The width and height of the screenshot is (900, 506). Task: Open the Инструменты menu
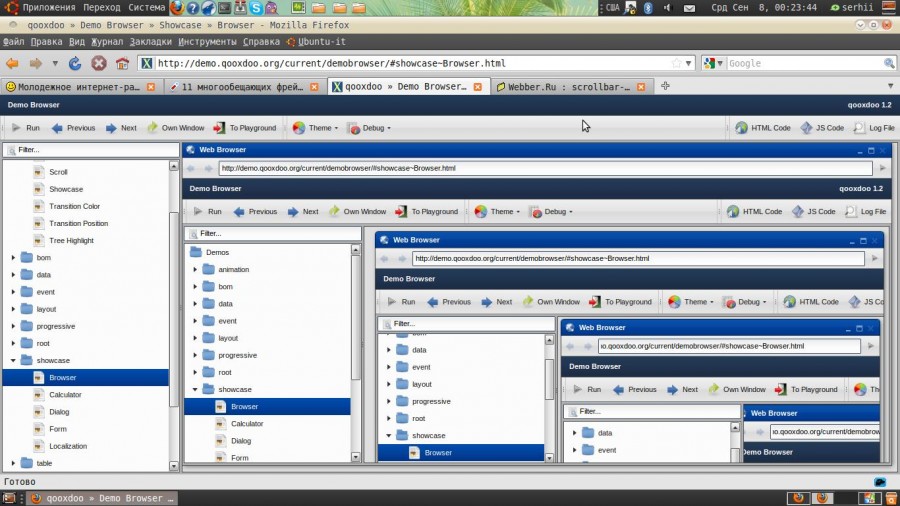click(x=207, y=42)
